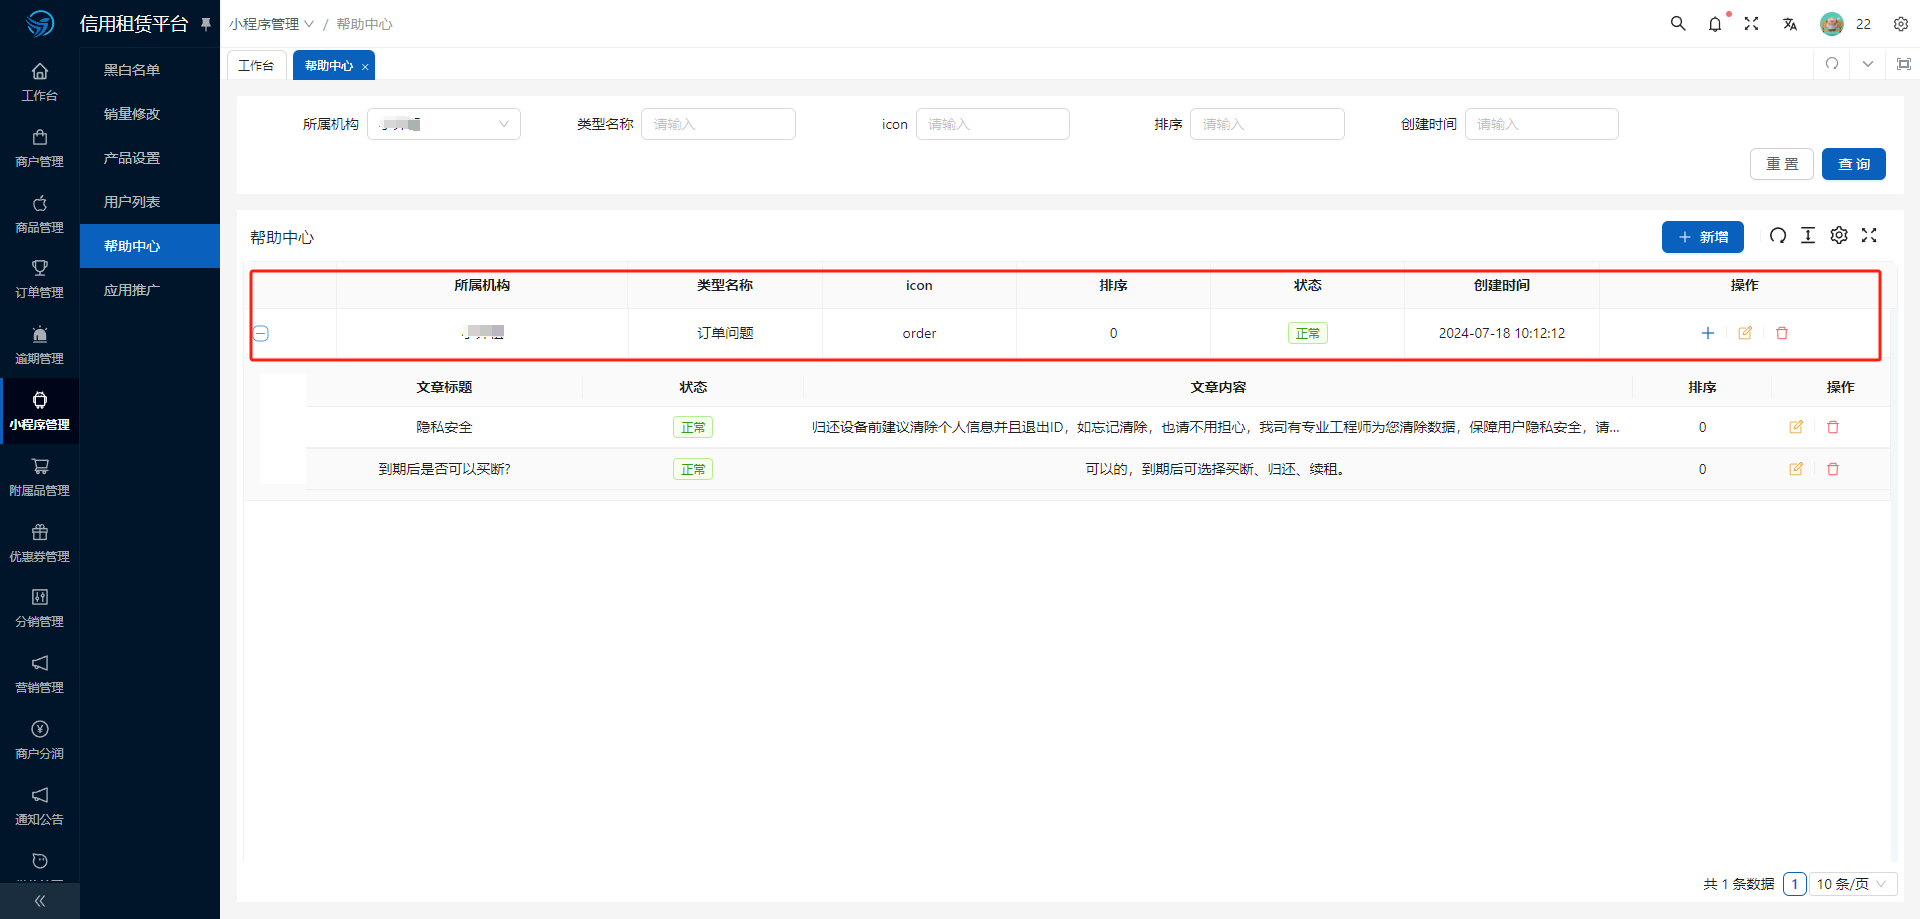
Task: Toggle fullscreen from the header icon
Action: pos(1751,23)
